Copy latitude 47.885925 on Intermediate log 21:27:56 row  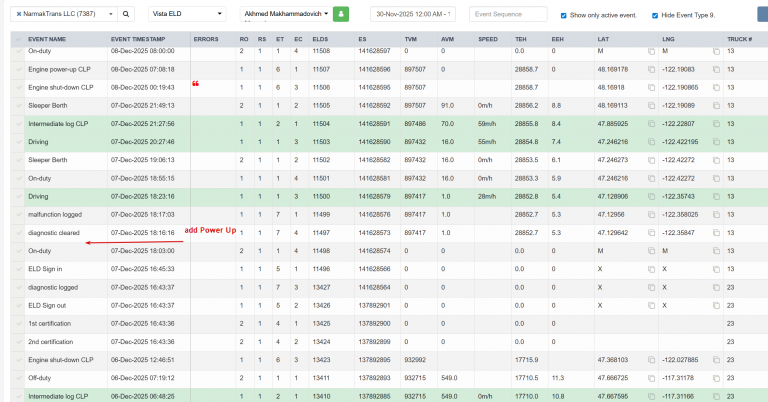click(651, 124)
